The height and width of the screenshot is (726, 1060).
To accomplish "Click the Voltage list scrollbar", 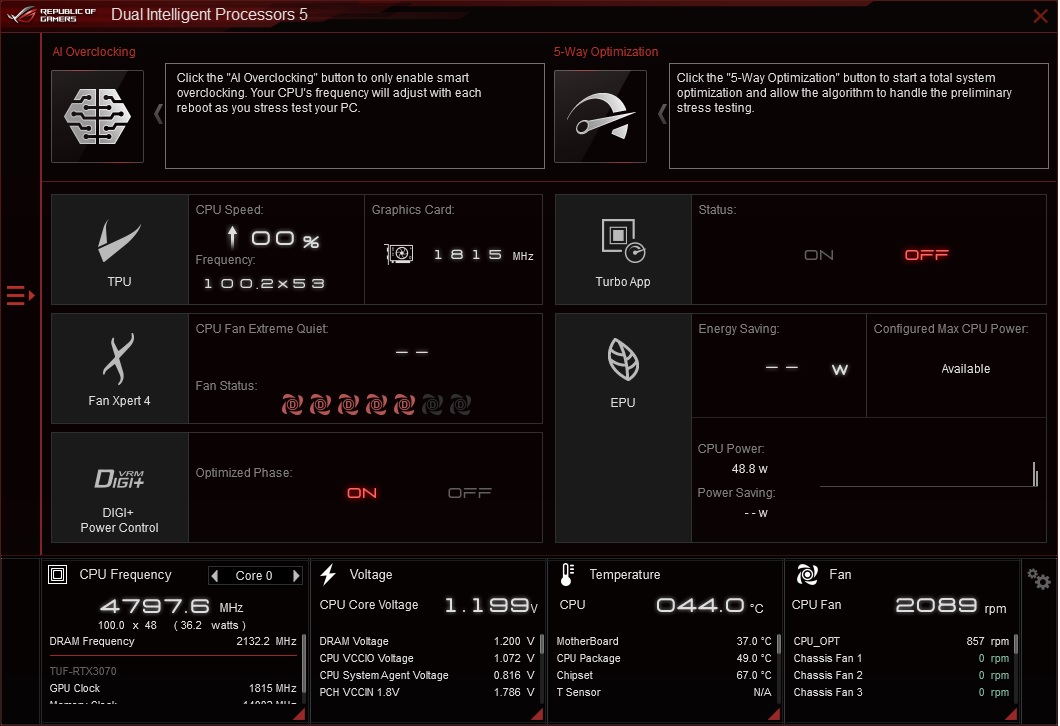I will (x=541, y=644).
